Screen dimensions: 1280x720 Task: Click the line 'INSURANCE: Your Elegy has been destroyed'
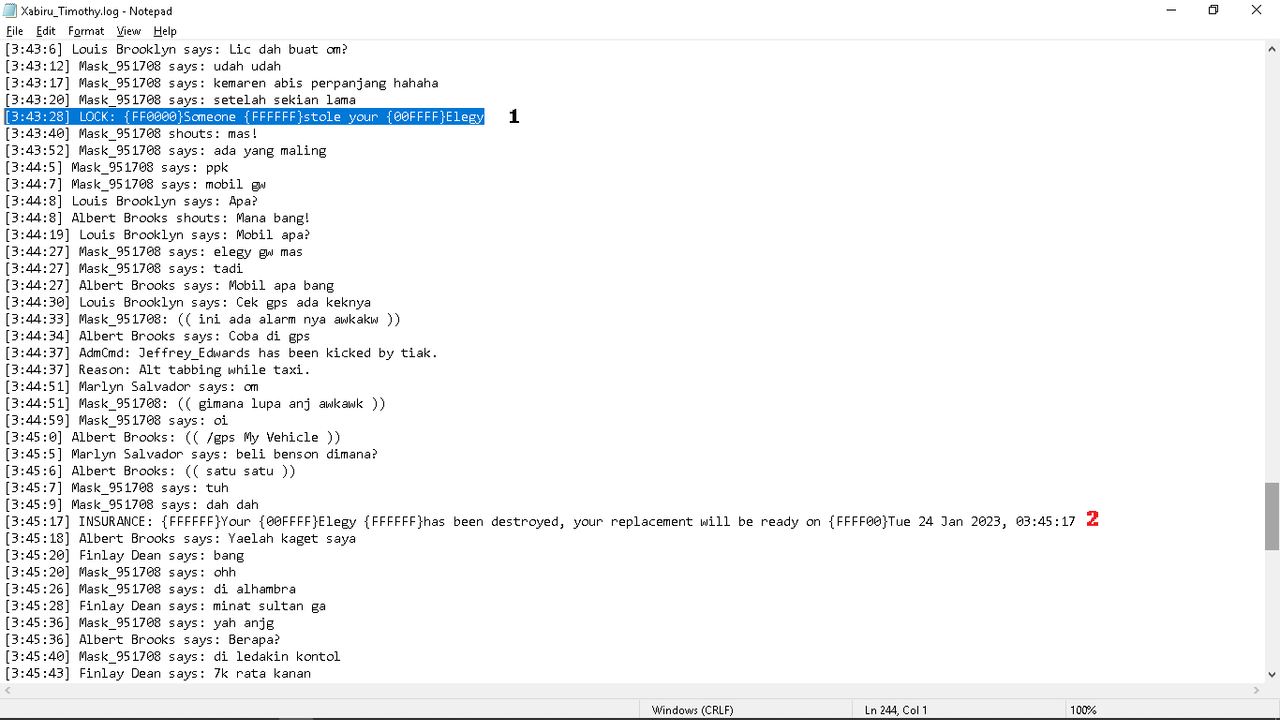click(540, 522)
